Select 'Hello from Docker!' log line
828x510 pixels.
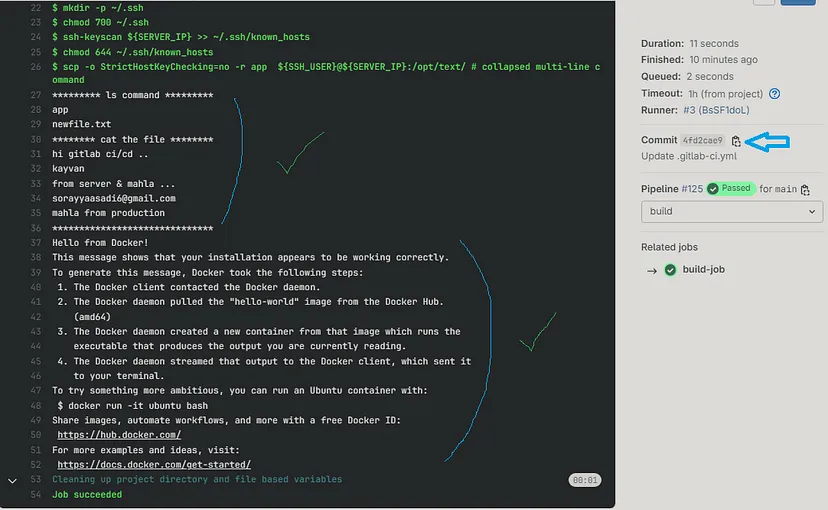click(x=100, y=243)
